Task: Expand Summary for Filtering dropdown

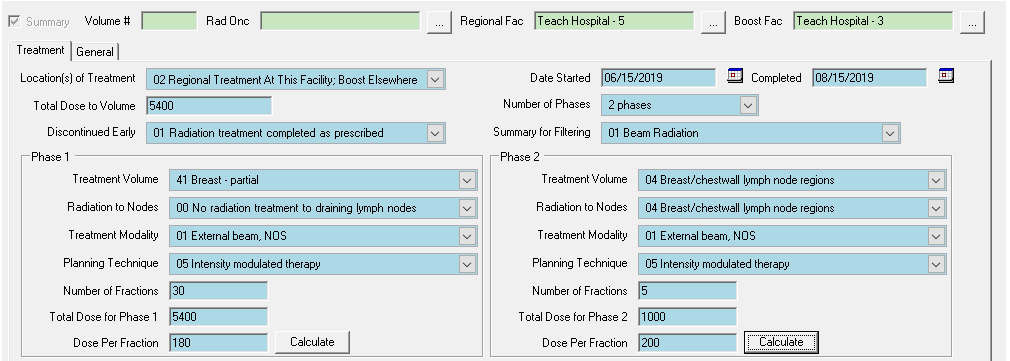Action: [x=890, y=133]
